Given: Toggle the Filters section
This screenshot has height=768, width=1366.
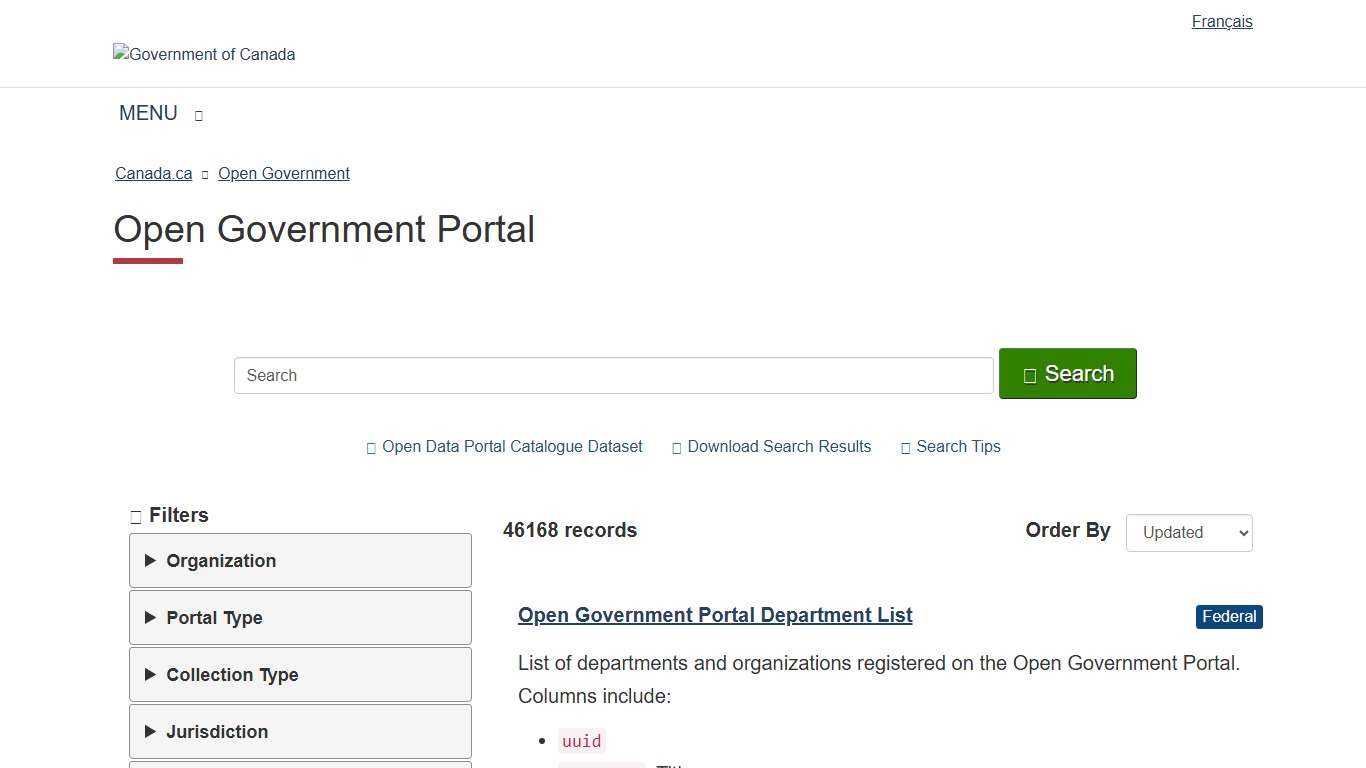Looking at the screenshot, I should click(x=170, y=516).
